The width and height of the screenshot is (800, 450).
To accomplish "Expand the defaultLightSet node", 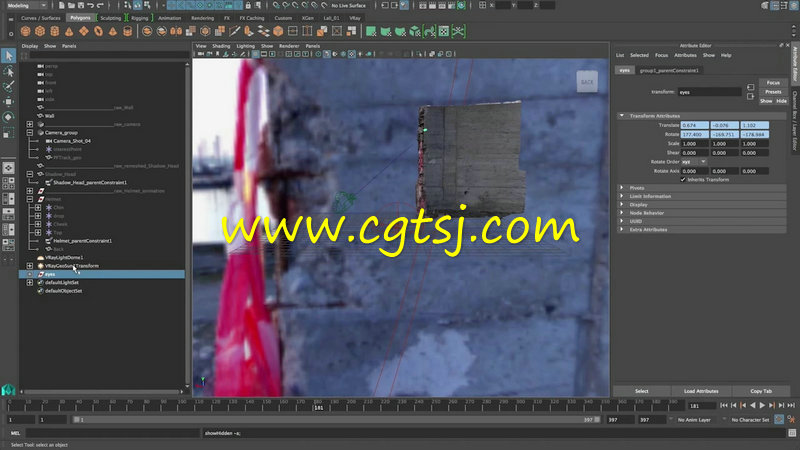I will point(30,282).
